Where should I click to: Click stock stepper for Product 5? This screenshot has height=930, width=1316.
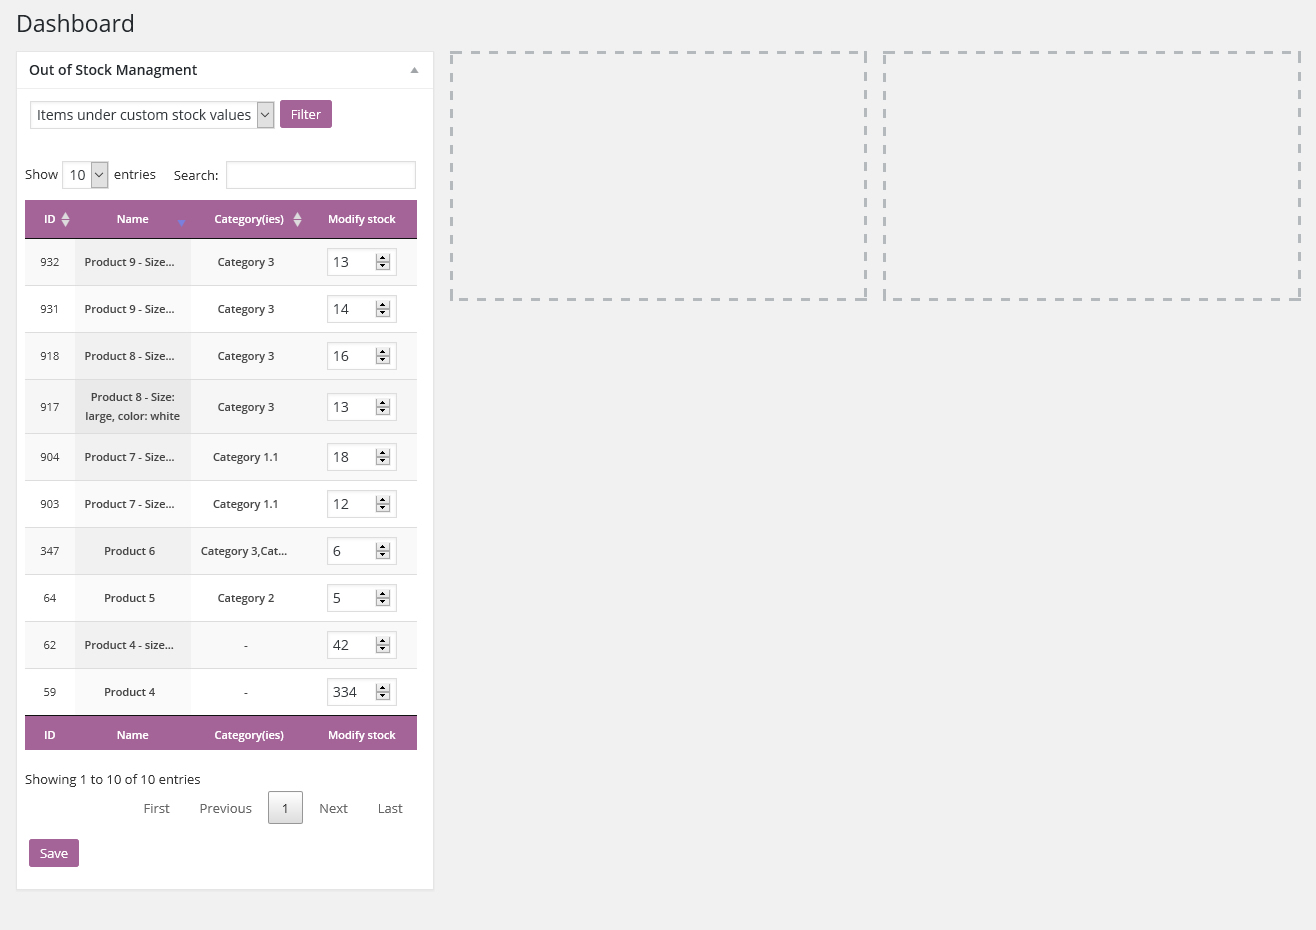tap(383, 598)
